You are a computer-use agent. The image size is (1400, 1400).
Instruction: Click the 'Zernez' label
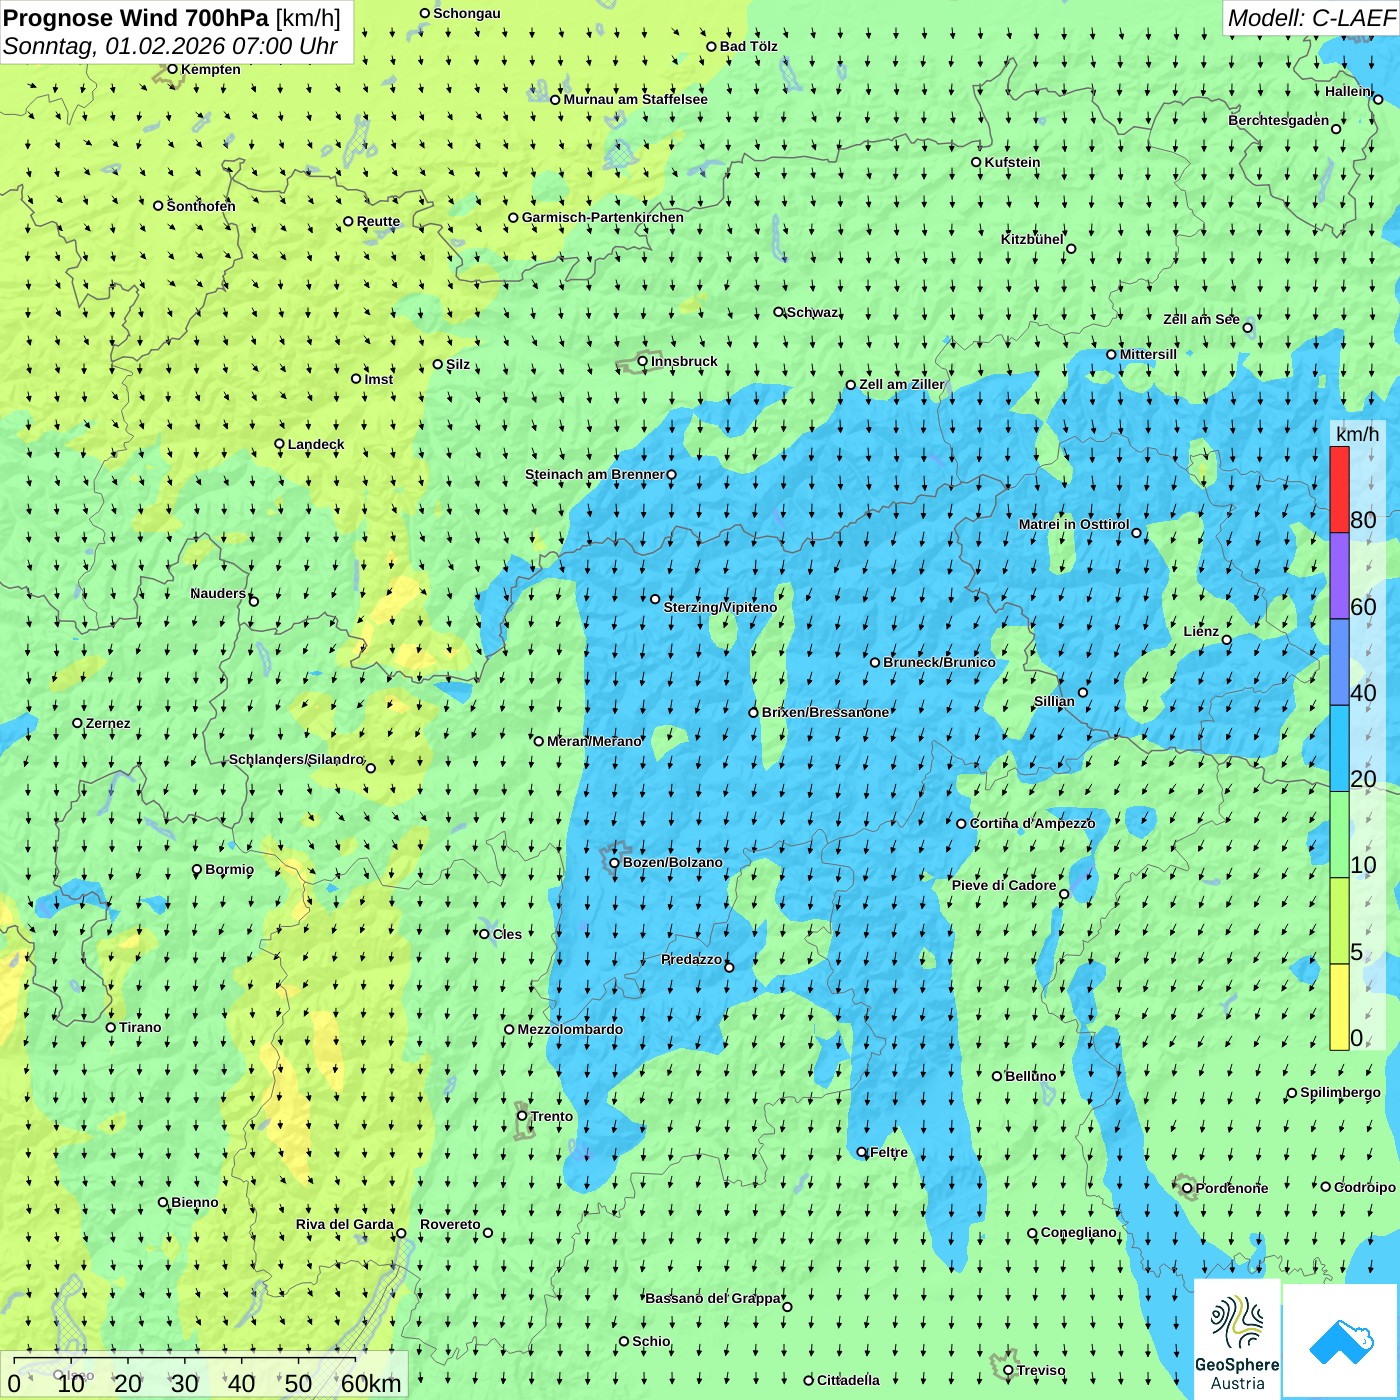point(108,723)
